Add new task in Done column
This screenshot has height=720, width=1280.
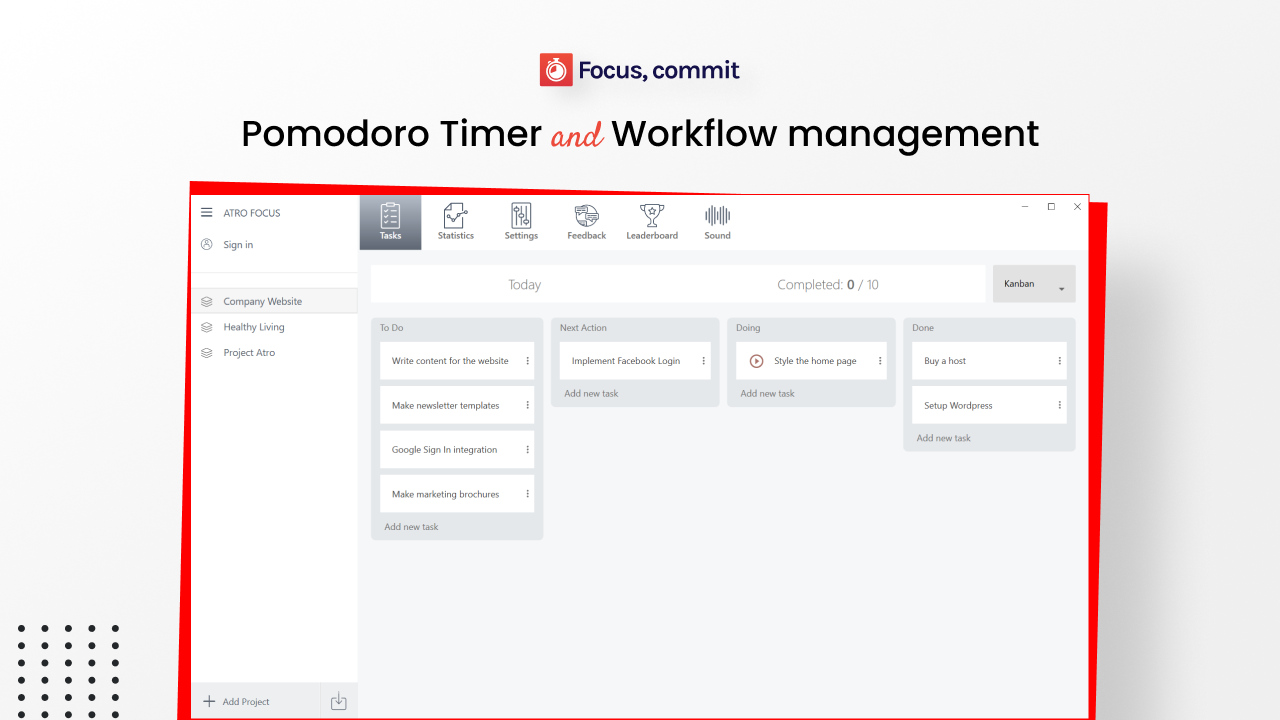[944, 438]
